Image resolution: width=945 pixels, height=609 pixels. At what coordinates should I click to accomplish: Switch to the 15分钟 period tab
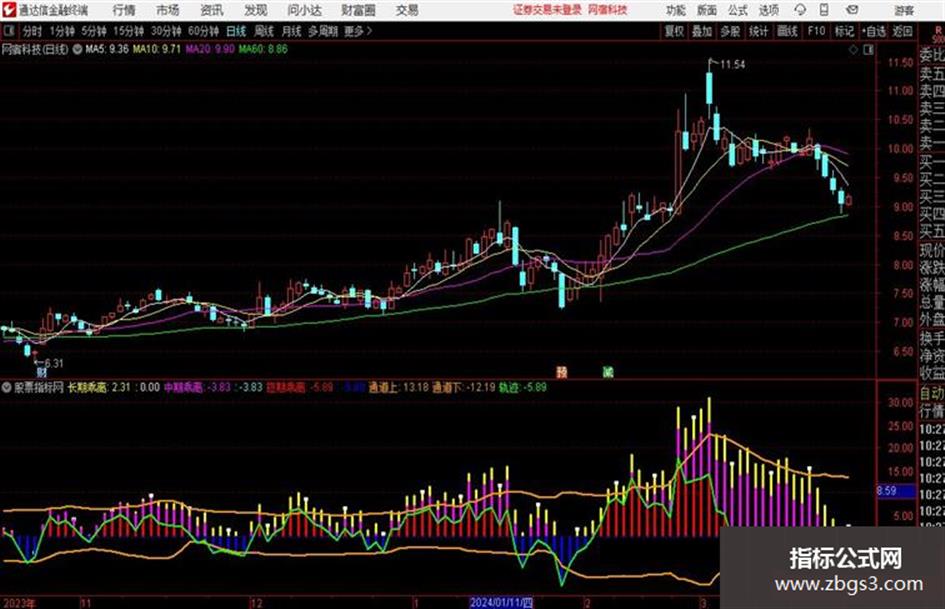coord(129,31)
